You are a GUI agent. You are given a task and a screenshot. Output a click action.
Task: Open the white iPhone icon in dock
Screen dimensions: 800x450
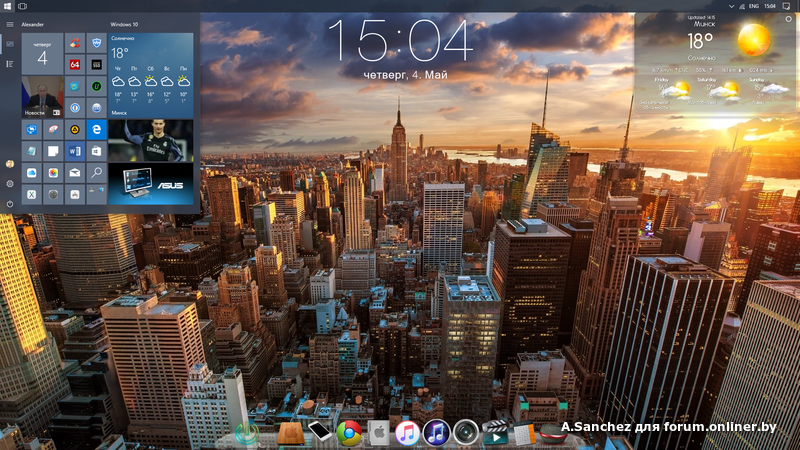coord(319,432)
